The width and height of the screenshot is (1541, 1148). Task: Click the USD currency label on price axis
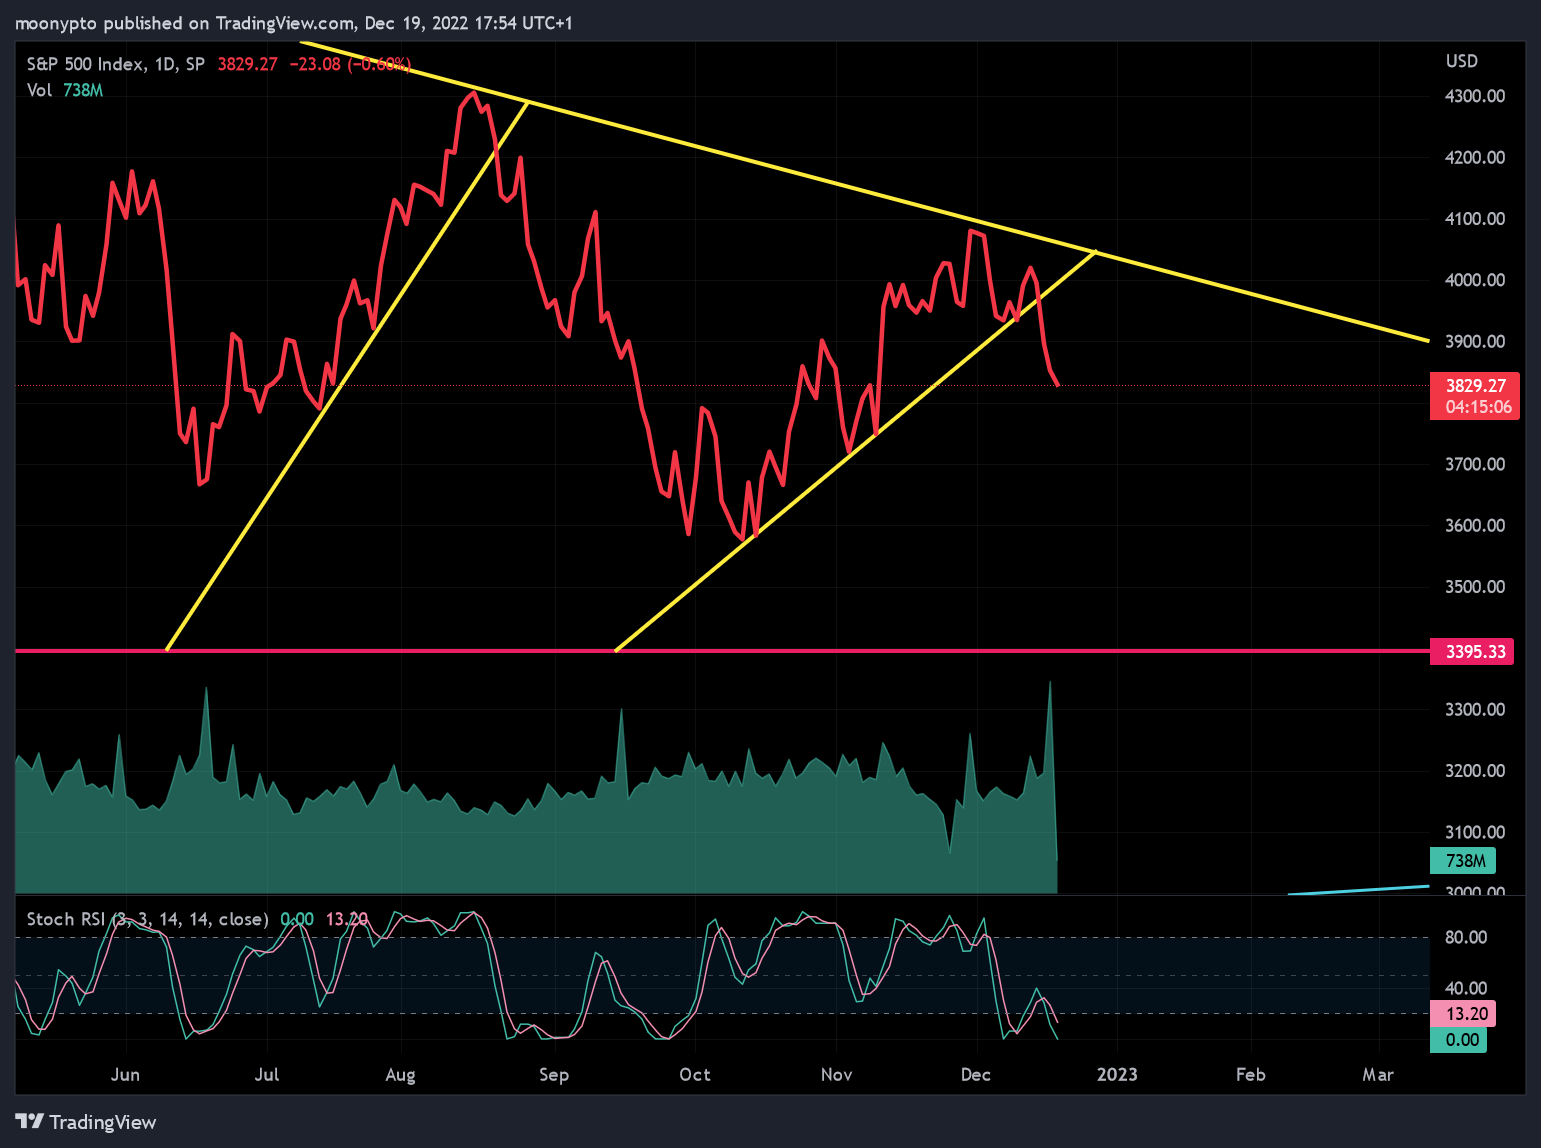(x=1461, y=61)
